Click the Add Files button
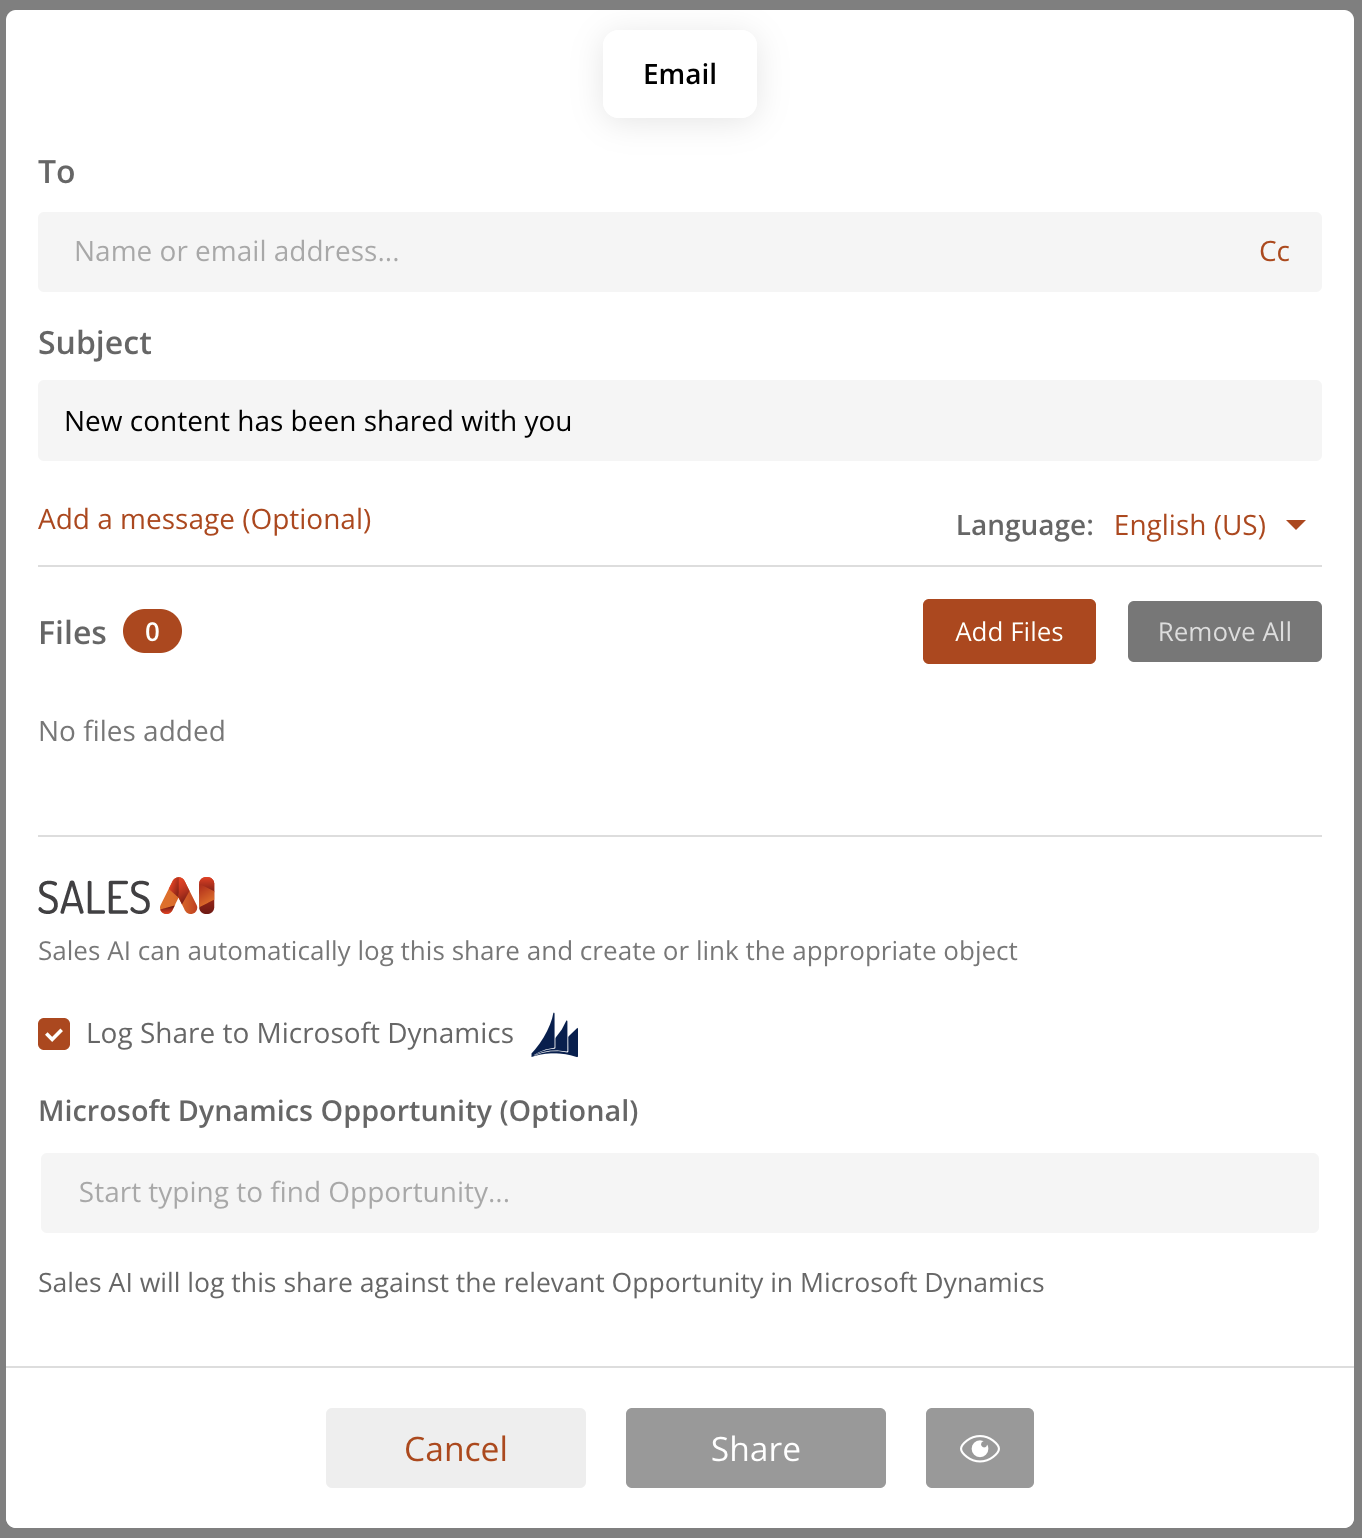Viewport: 1362px width, 1538px height. (x=1009, y=632)
